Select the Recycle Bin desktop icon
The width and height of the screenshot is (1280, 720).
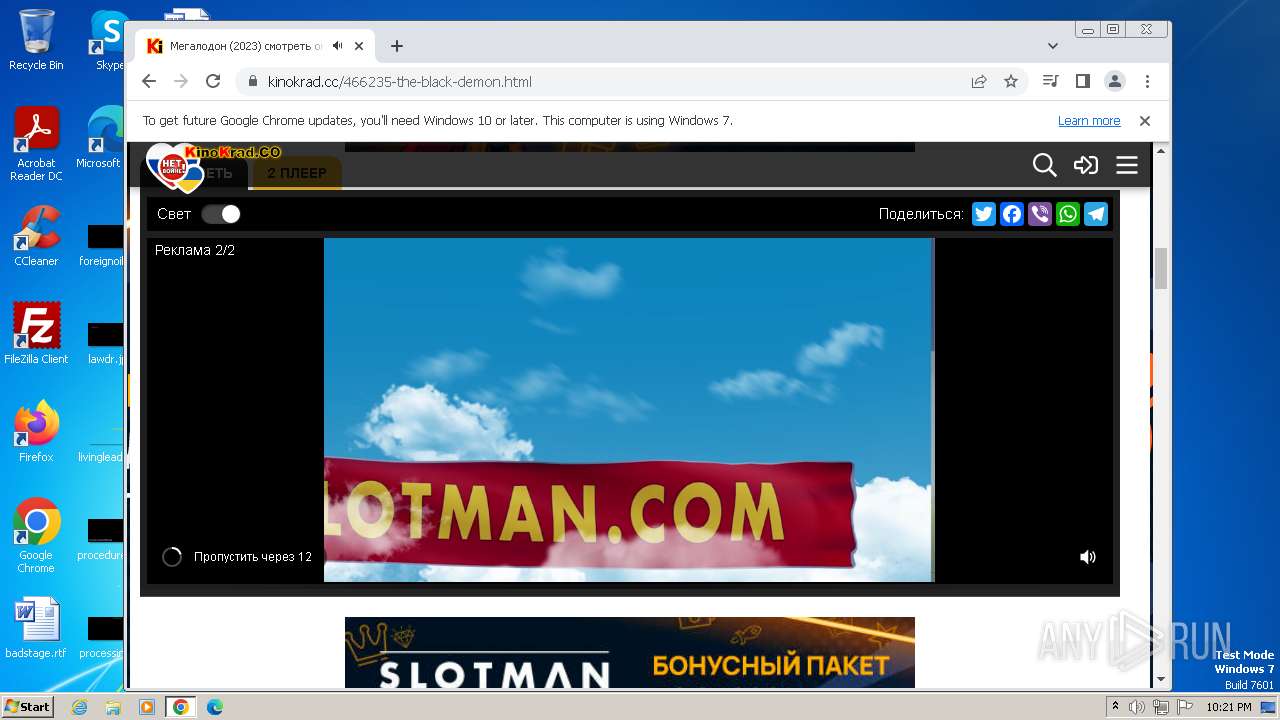[x=36, y=40]
